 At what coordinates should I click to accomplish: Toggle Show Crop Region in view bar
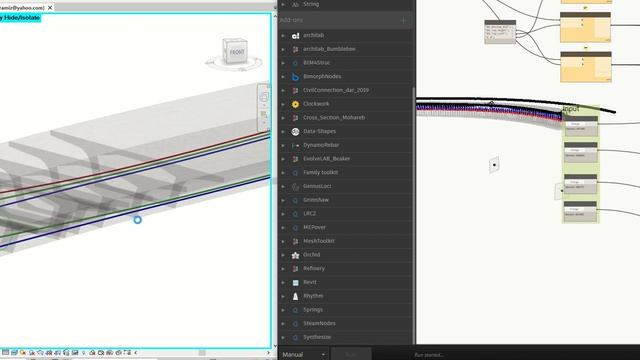[57, 352]
